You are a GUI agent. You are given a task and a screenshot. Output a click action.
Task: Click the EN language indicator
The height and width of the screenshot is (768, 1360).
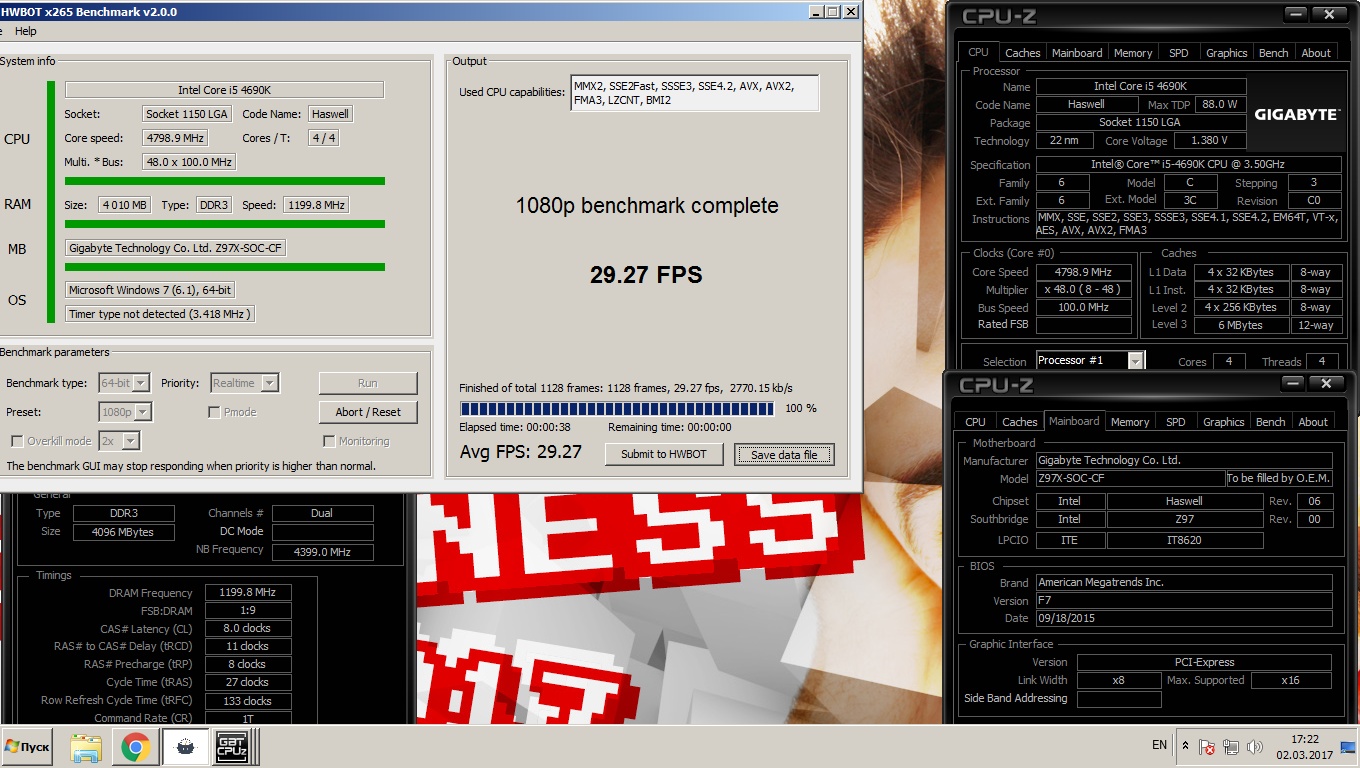pos(1159,746)
